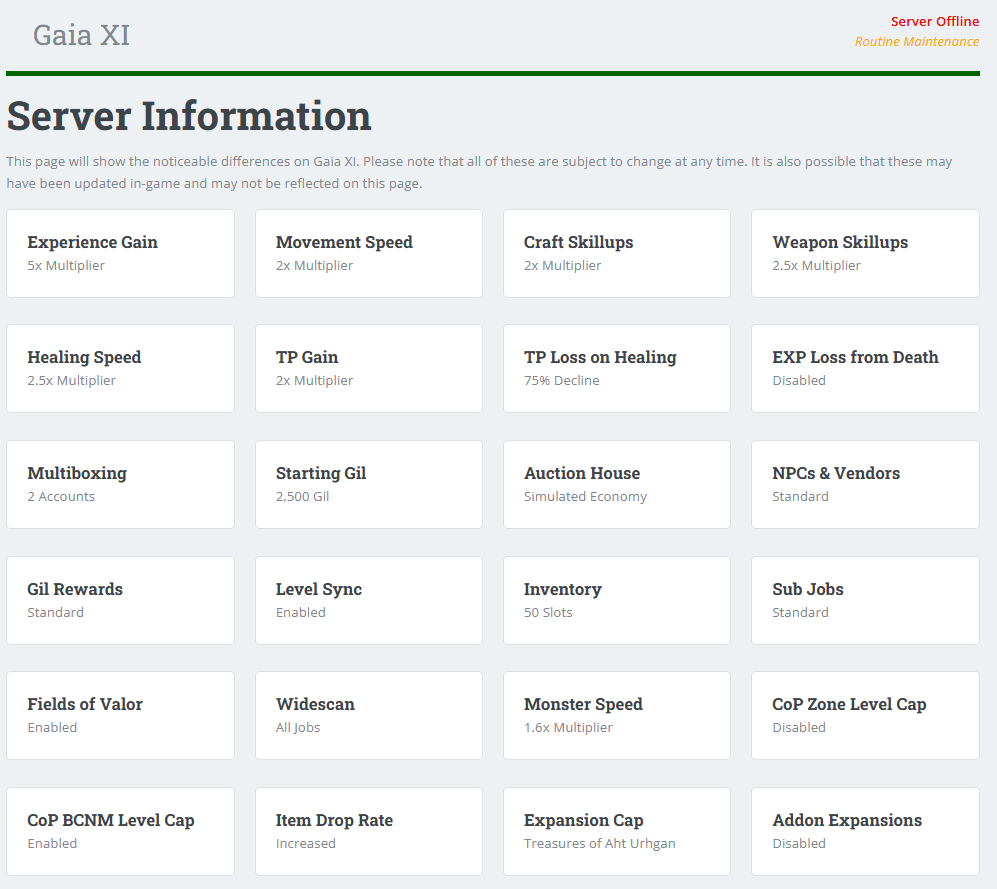Select the Auction House card title
Viewport: 997px width, 889px height.
click(x=582, y=473)
